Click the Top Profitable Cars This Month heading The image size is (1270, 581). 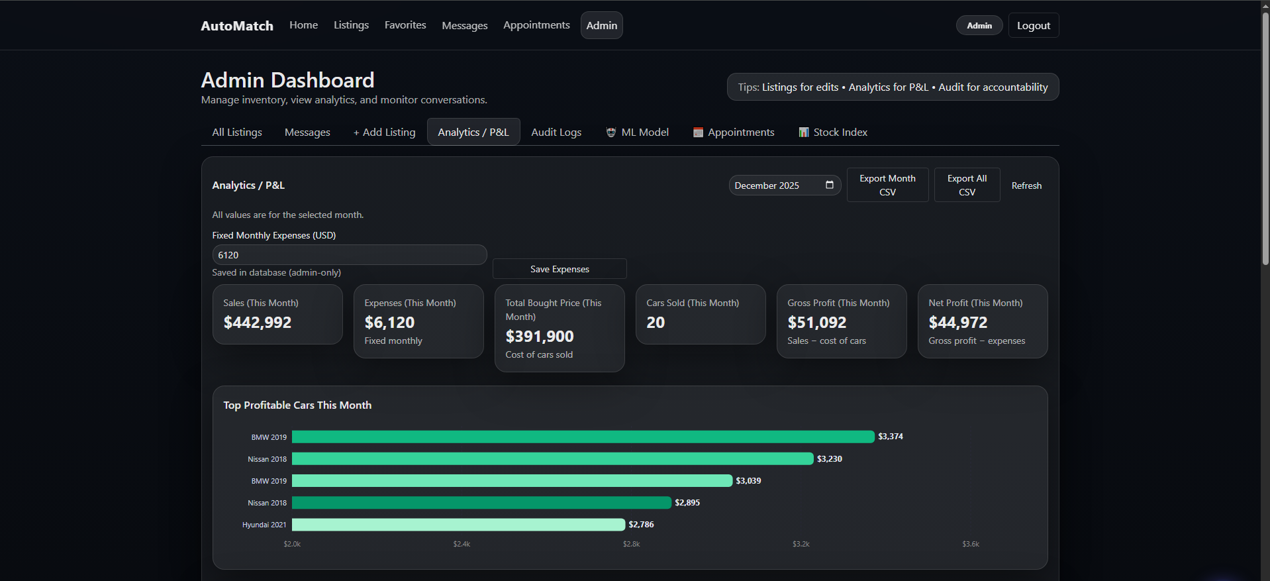[x=297, y=405]
